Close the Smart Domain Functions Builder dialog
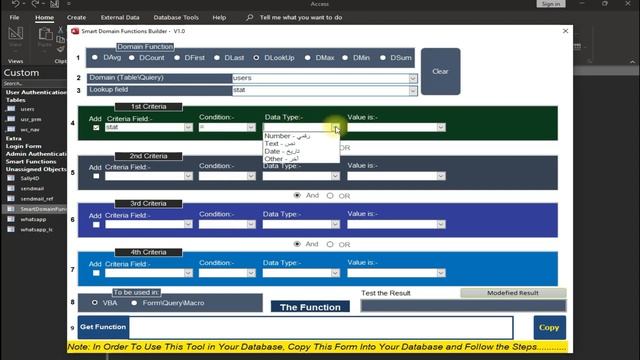The height and width of the screenshot is (360, 640). pyautogui.click(x=565, y=31)
